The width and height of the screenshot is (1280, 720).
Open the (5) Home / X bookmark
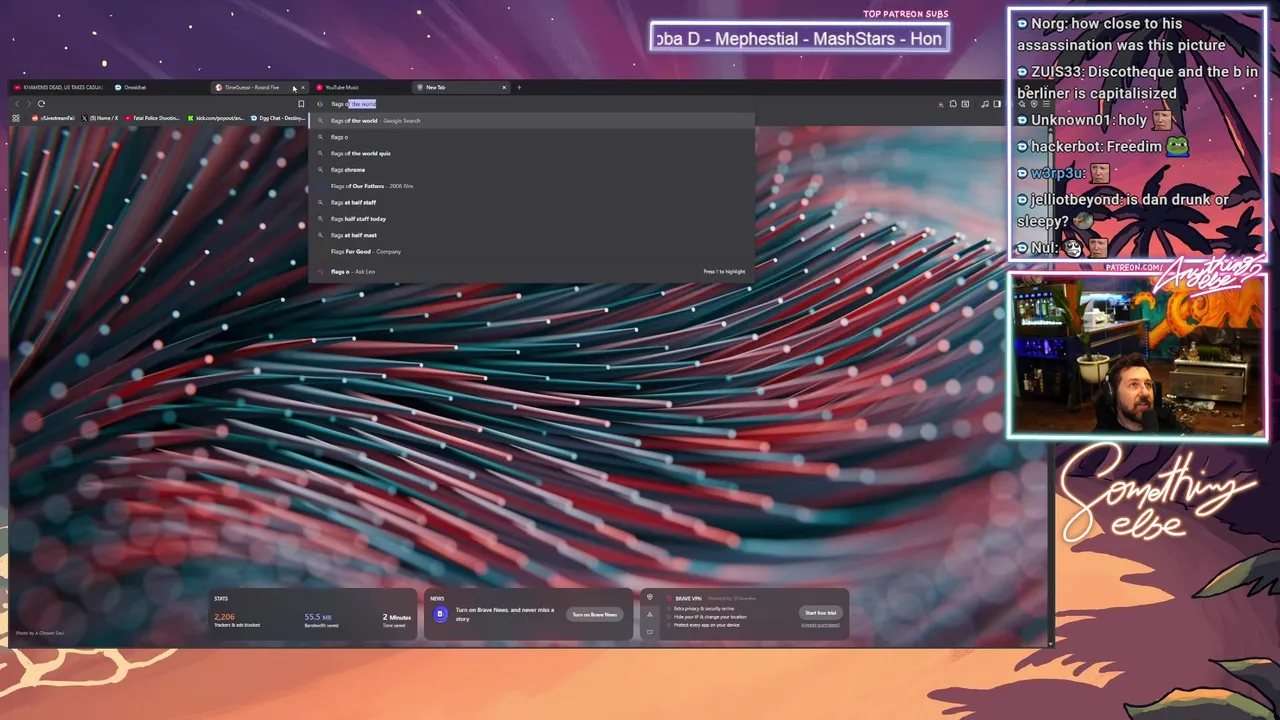point(100,118)
